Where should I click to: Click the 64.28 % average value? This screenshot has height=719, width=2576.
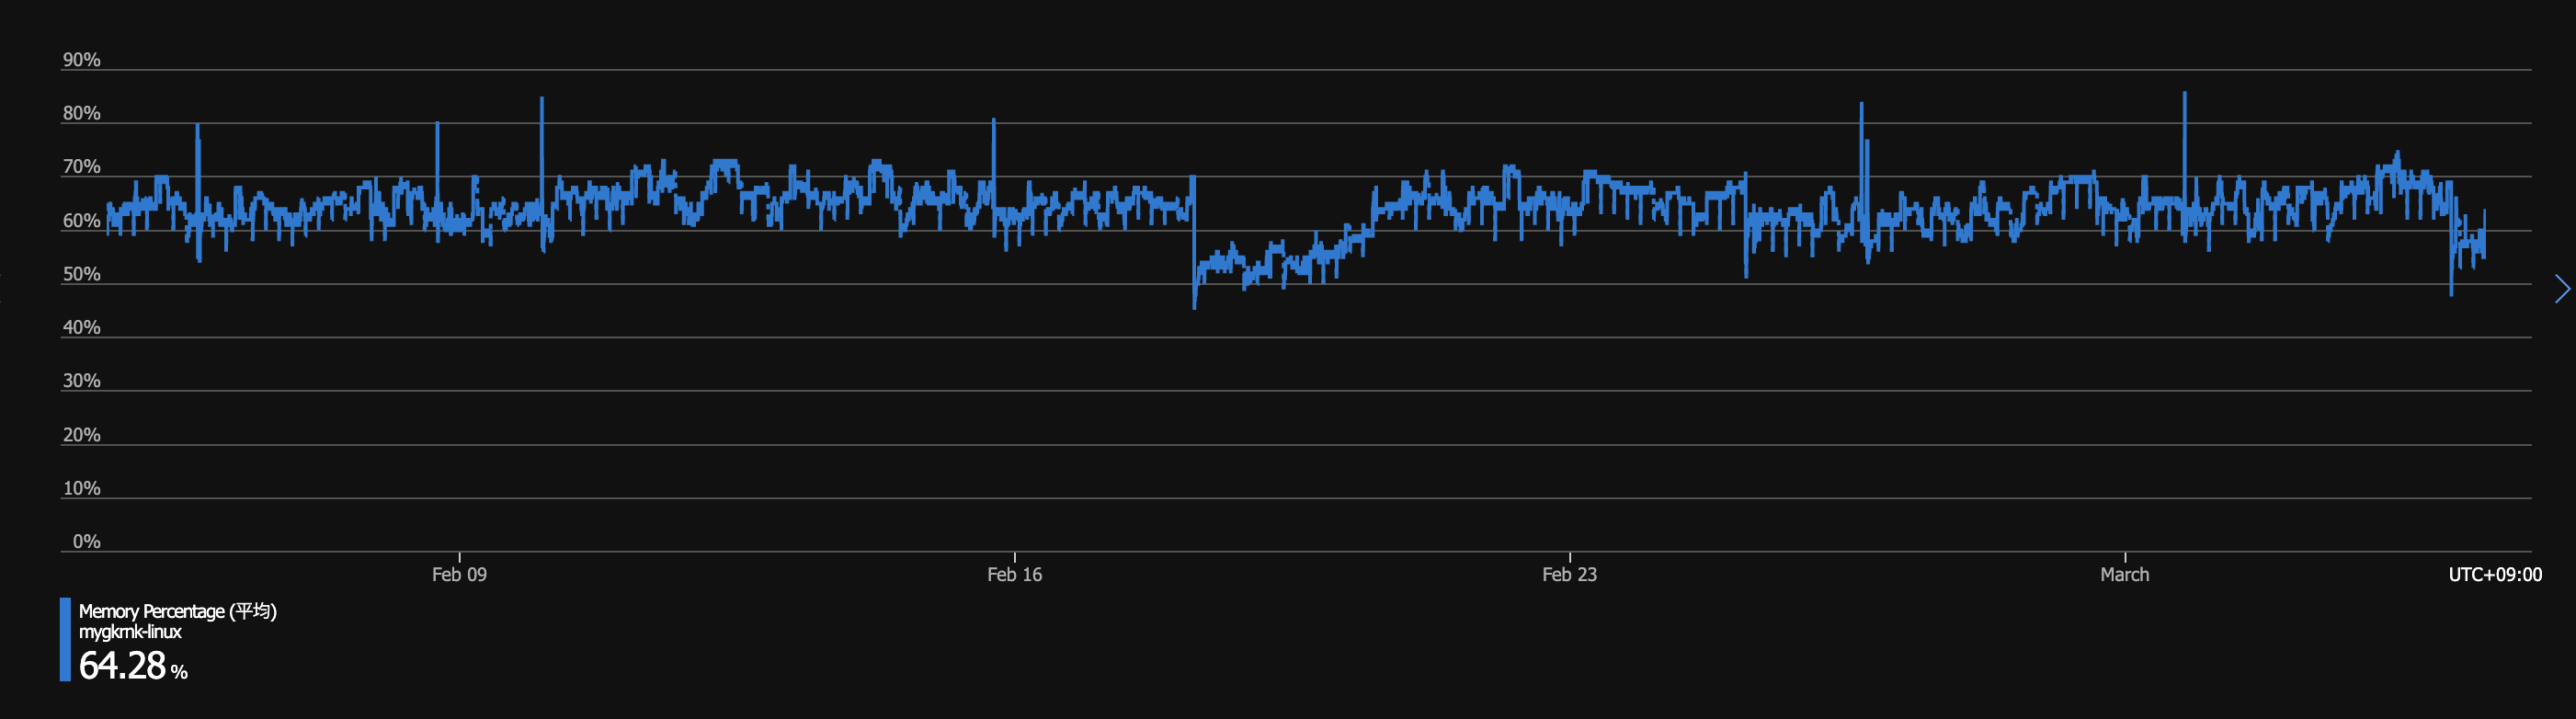pos(133,666)
